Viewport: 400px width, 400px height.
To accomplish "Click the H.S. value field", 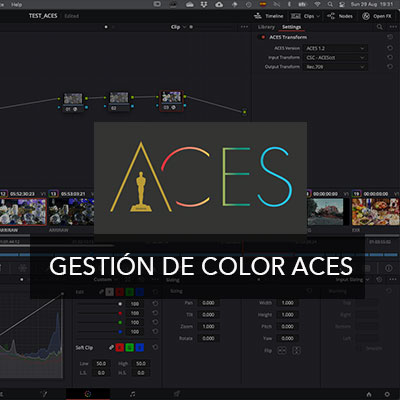I will [x=141, y=373].
